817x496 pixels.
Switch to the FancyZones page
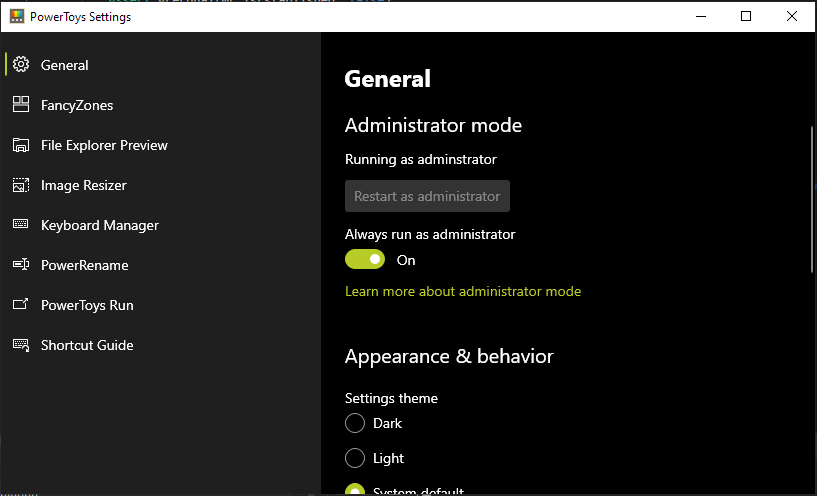coord(160,105)
